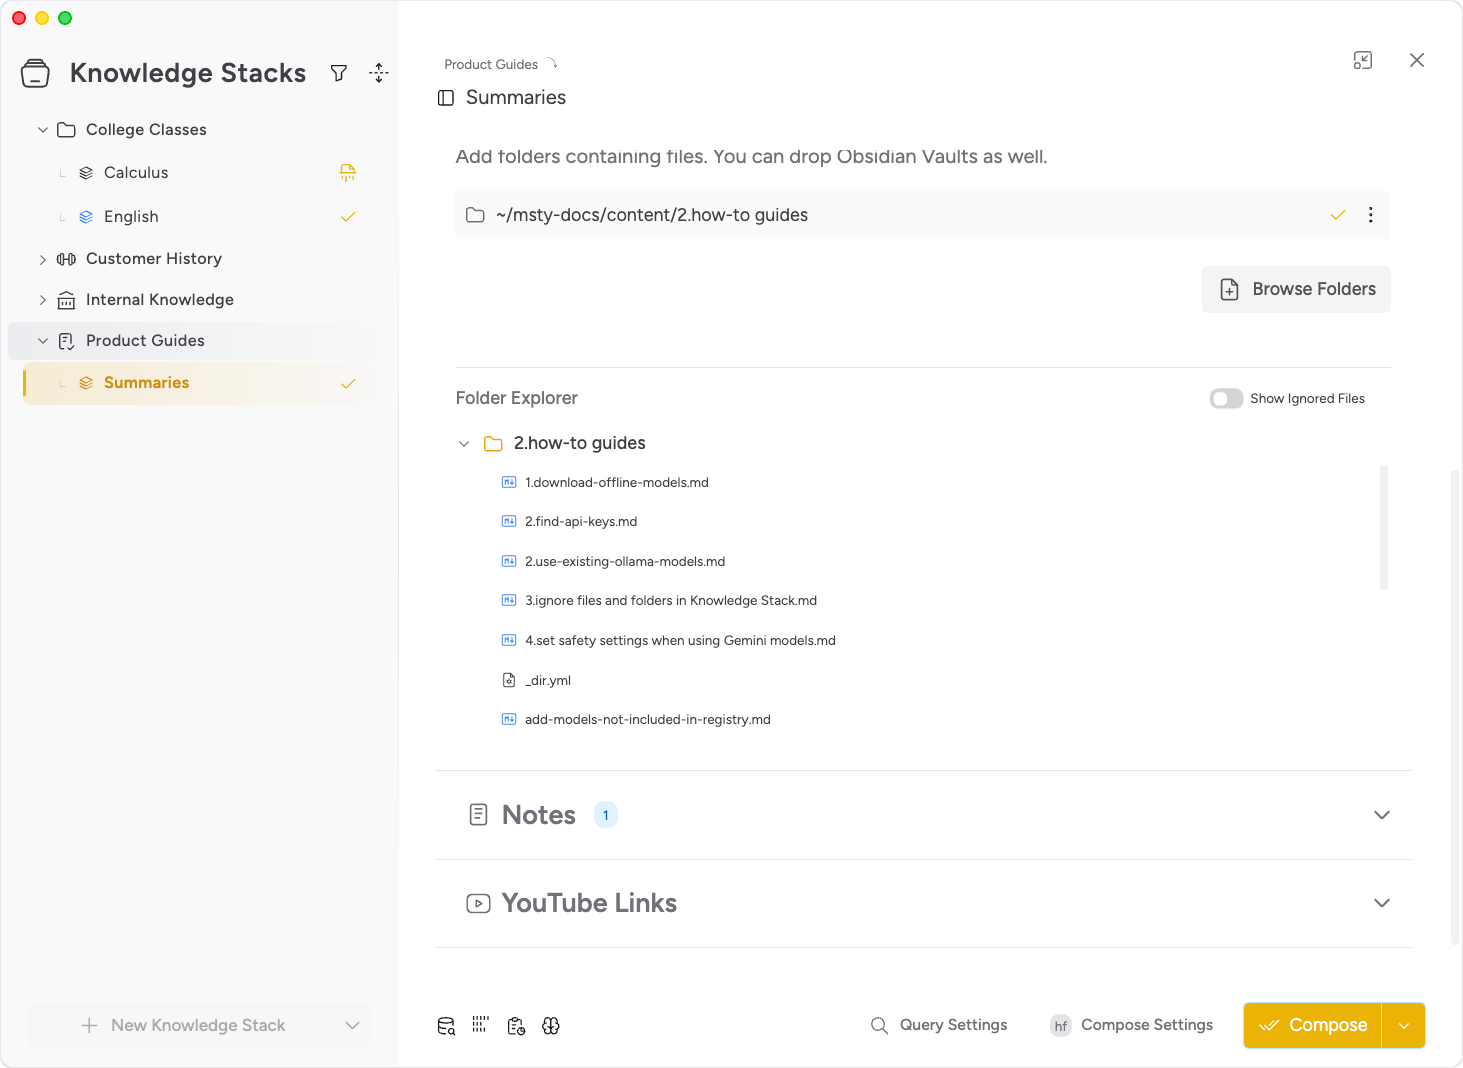
Task: Collapse the College Classes folder
Action: [x=43, y=130]
